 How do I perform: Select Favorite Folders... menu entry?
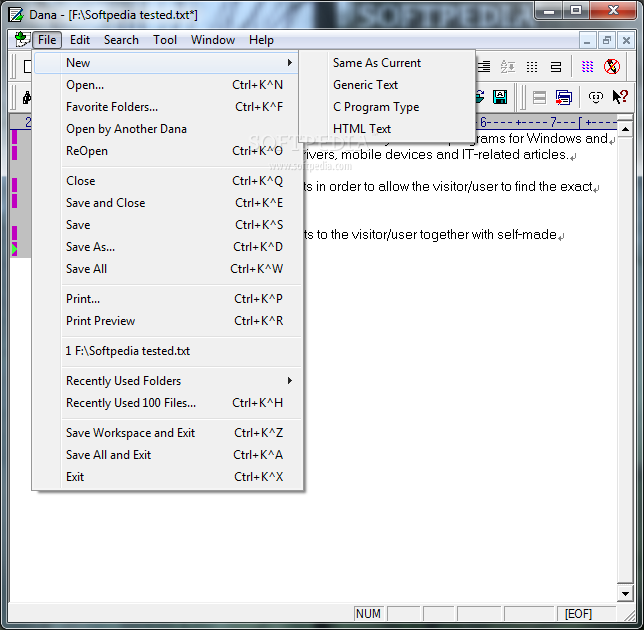(x=168, y=107)
